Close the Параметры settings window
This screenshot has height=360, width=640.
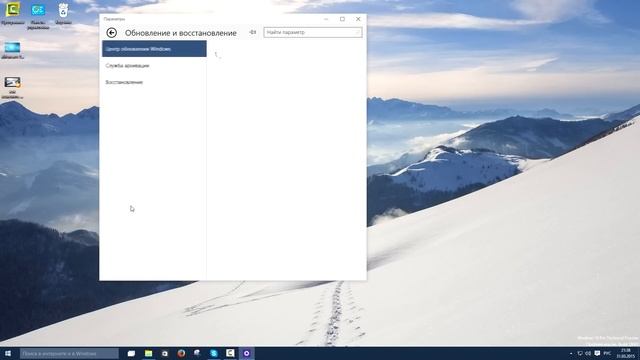pyautogui.click(x=358, y=19)
